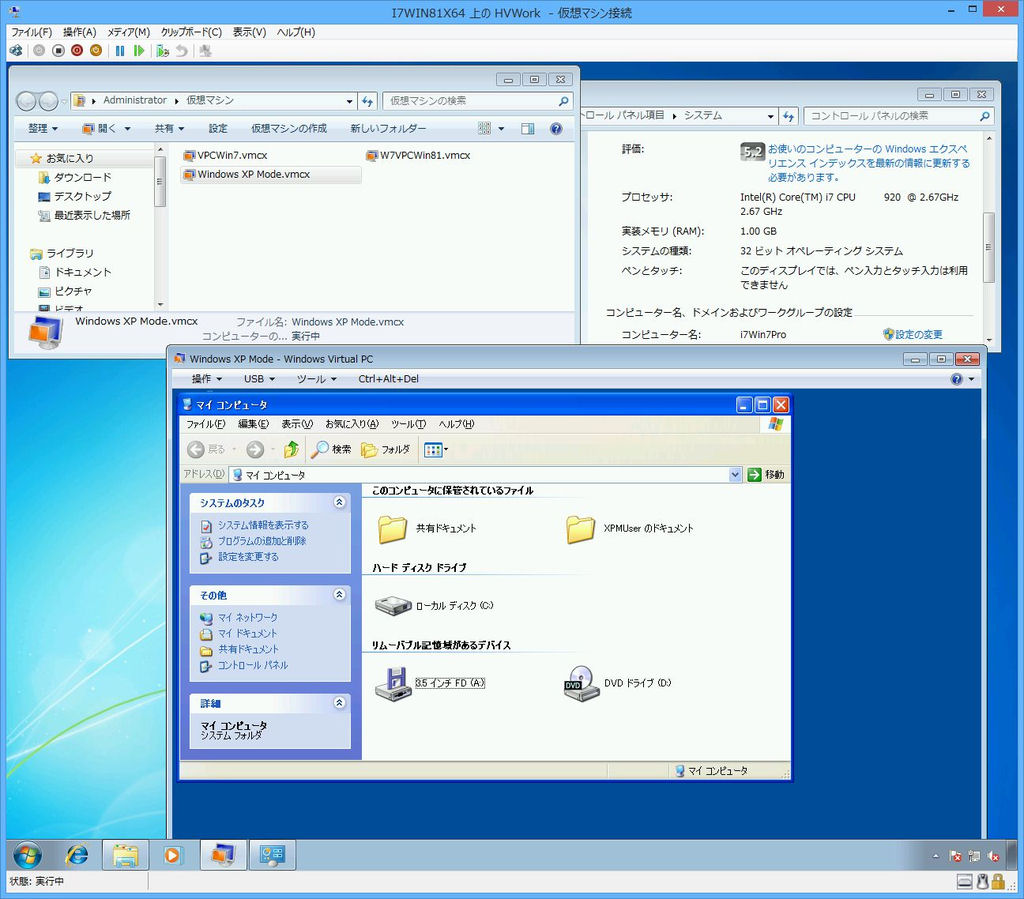
Task: Click the 移動 go button
Action: tap(766, 475)
